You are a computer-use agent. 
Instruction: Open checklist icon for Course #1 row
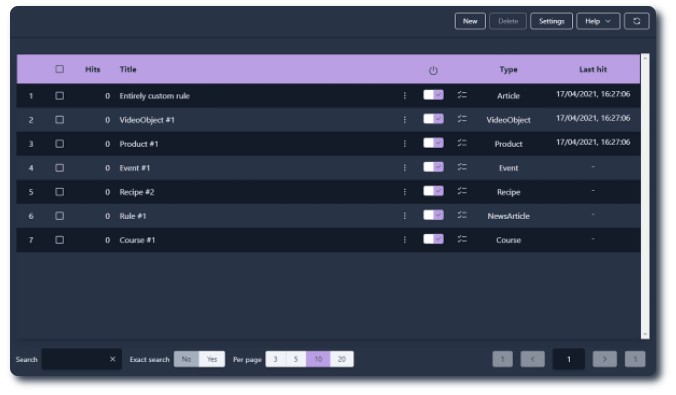point(462,239)
